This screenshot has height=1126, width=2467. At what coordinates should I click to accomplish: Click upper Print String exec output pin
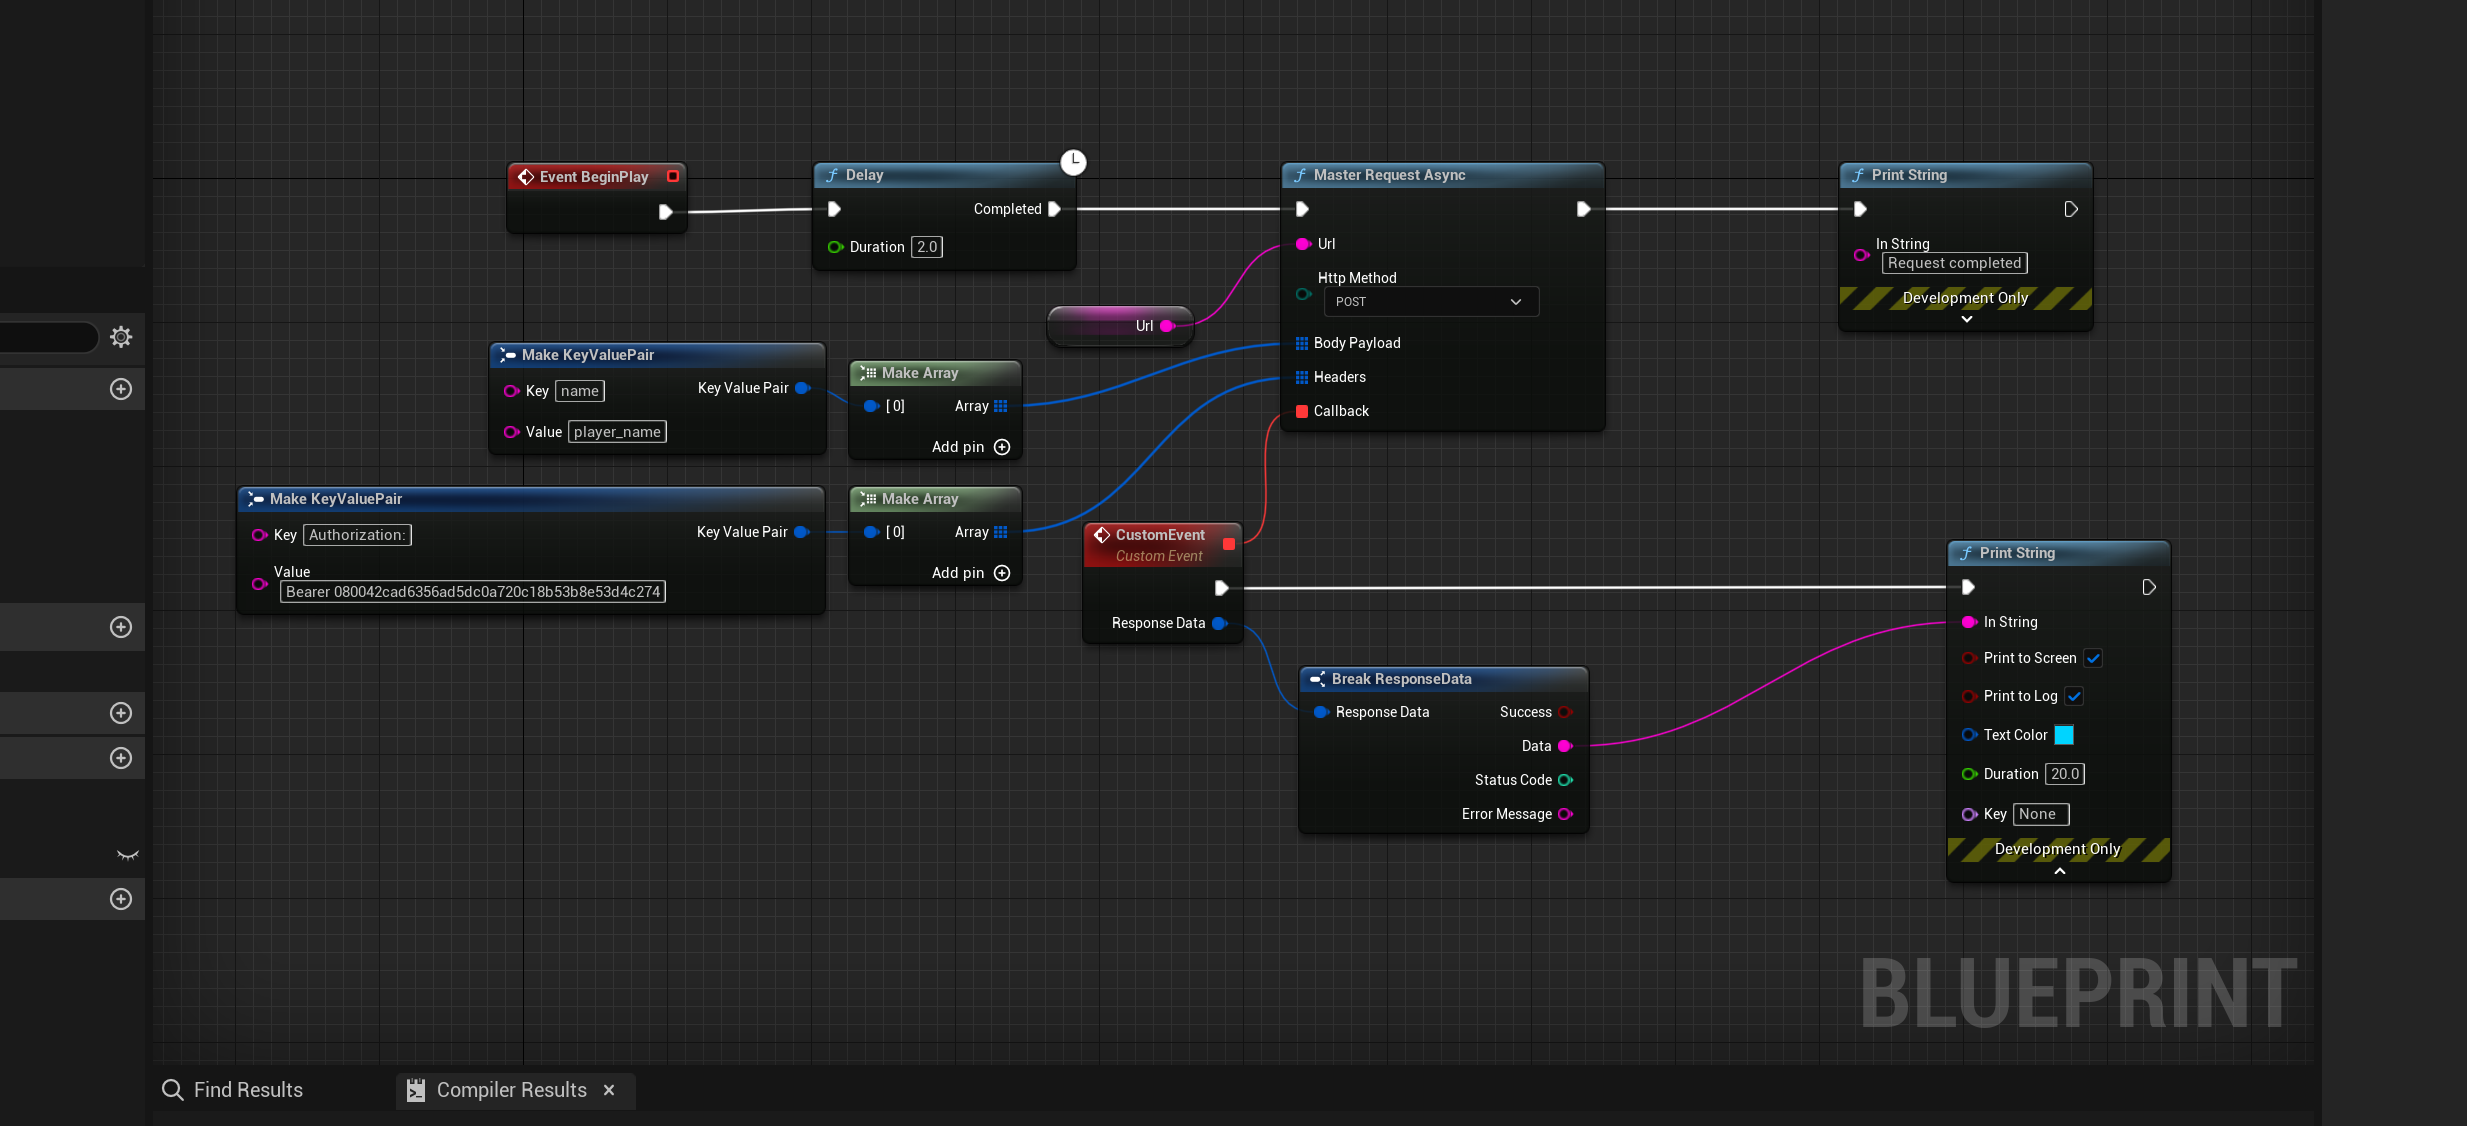pos(2071,209)
